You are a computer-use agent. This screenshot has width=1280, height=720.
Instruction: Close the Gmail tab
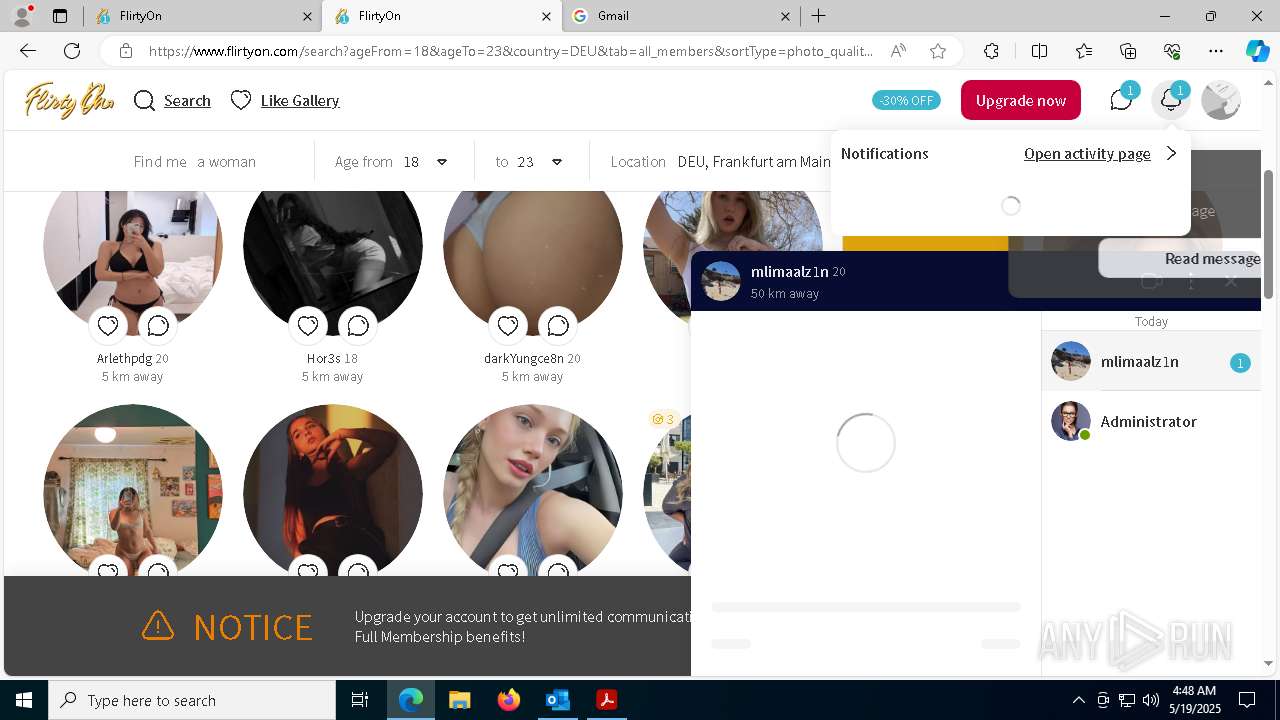pos(785,16)
